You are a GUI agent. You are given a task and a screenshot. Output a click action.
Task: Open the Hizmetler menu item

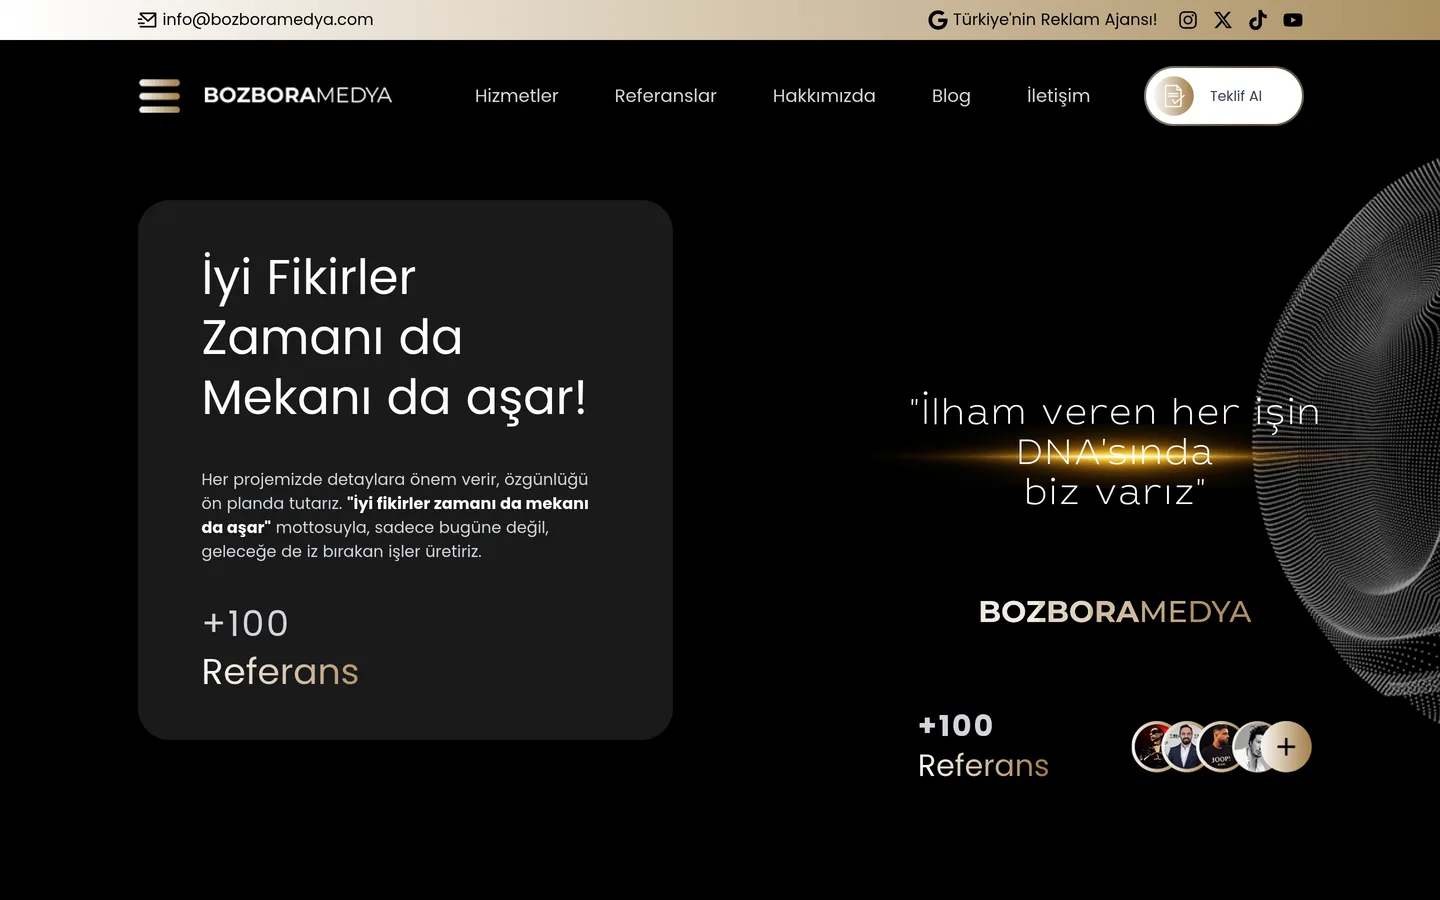click(x=516, y=96)
